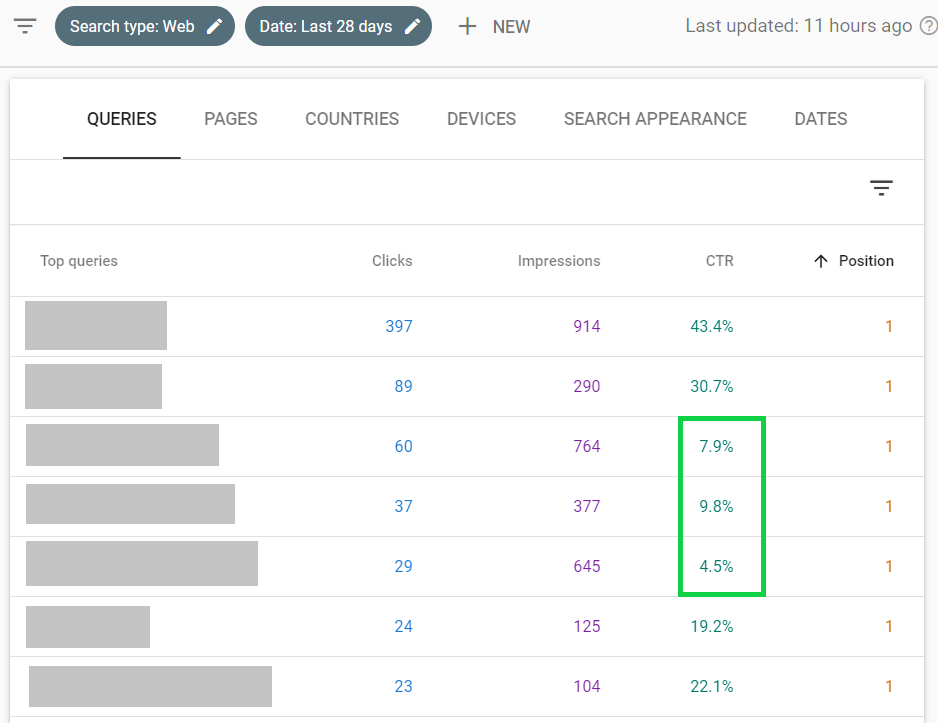The width and height of the screenshot is (938, 723).
Task: Click the 104 impressions value
Action: pyautogui.click(x=586, y=687)
